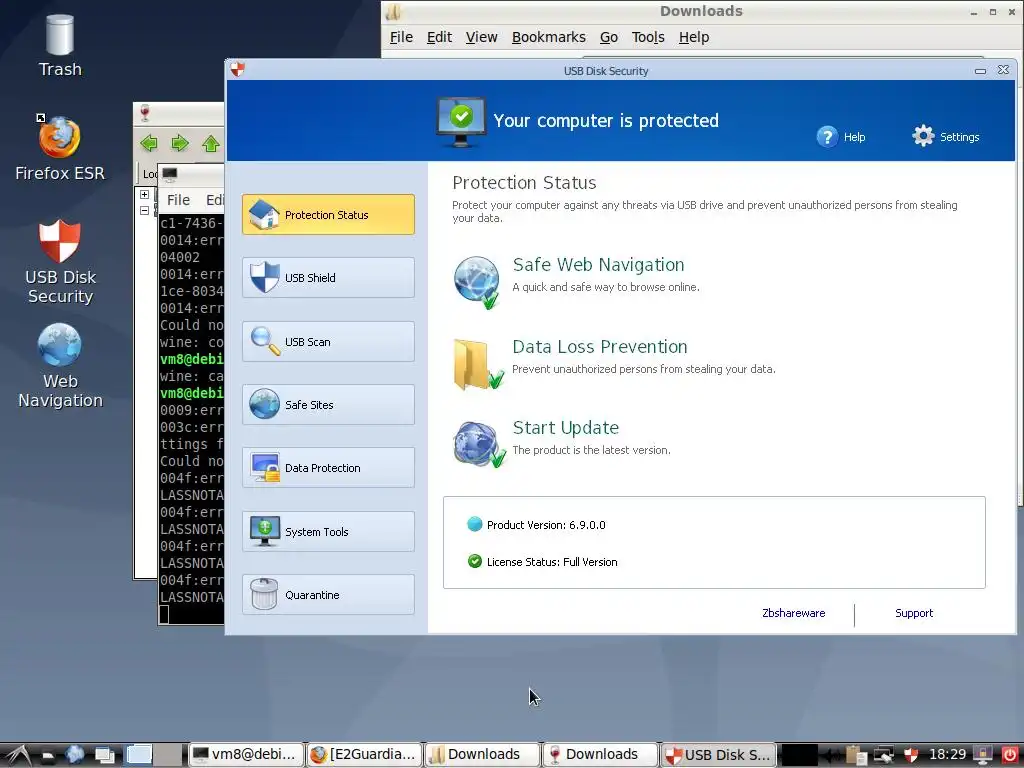This screenshot has width=1024, height=768.
Task: Open the Support link
Action: (914, 613)
